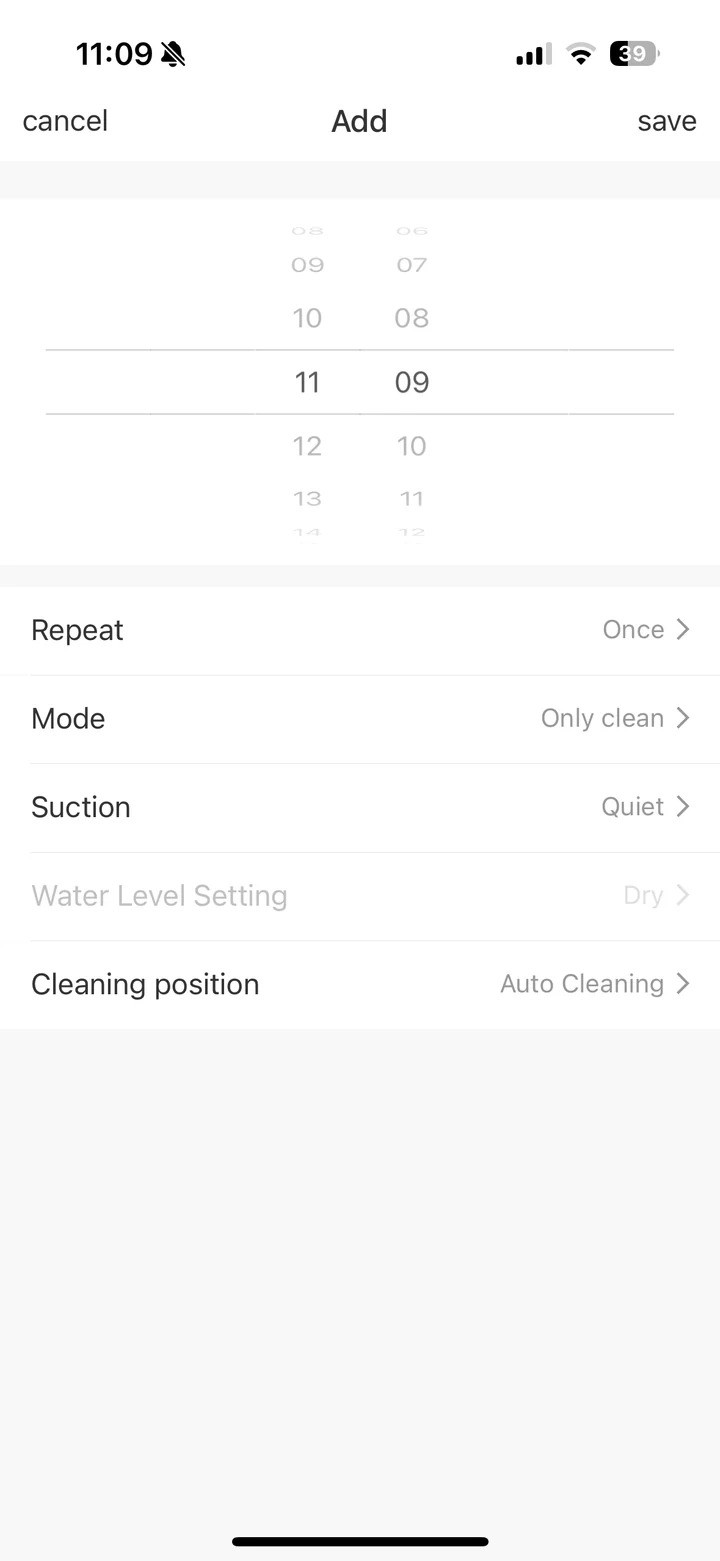
Task: Tap the cellular signal bars icon
Action: 533,55
